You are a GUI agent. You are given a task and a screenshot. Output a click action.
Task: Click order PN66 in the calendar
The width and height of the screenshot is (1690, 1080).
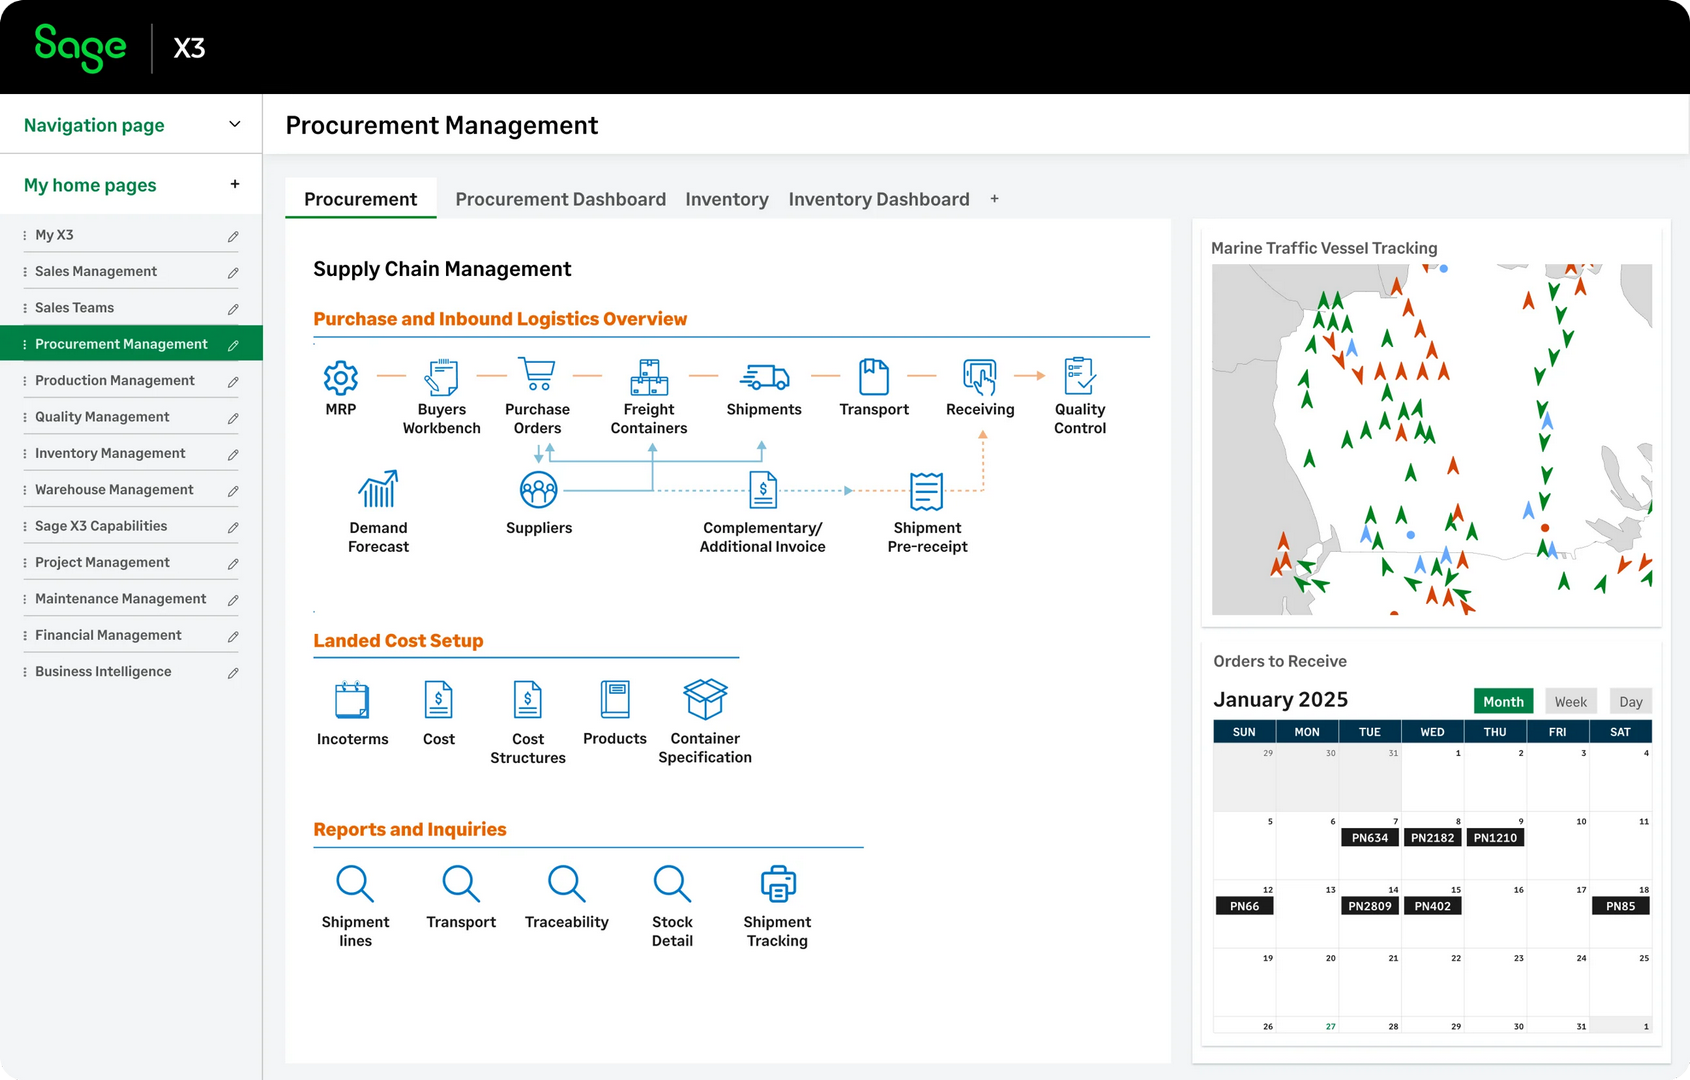(1244, 906)
